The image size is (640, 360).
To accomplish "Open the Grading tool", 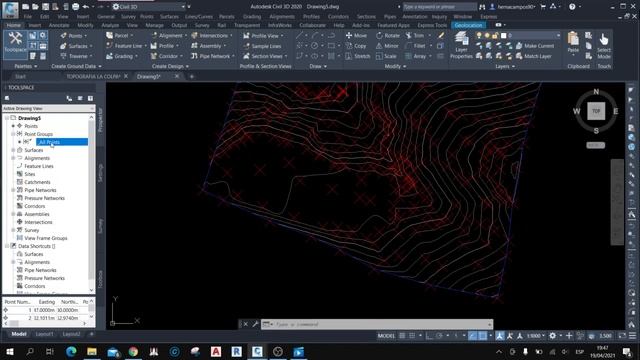I will [x=122, y=56].
